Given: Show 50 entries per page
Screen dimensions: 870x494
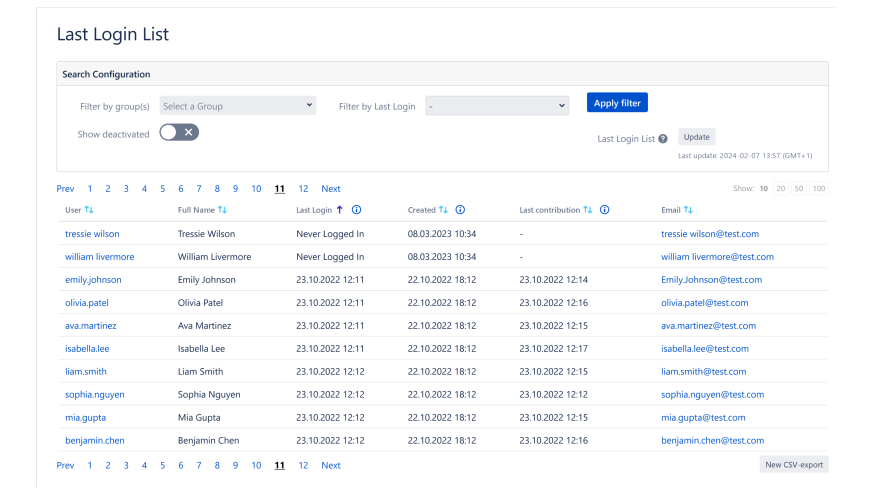Looking at the screenshot, I should point(800,189).
